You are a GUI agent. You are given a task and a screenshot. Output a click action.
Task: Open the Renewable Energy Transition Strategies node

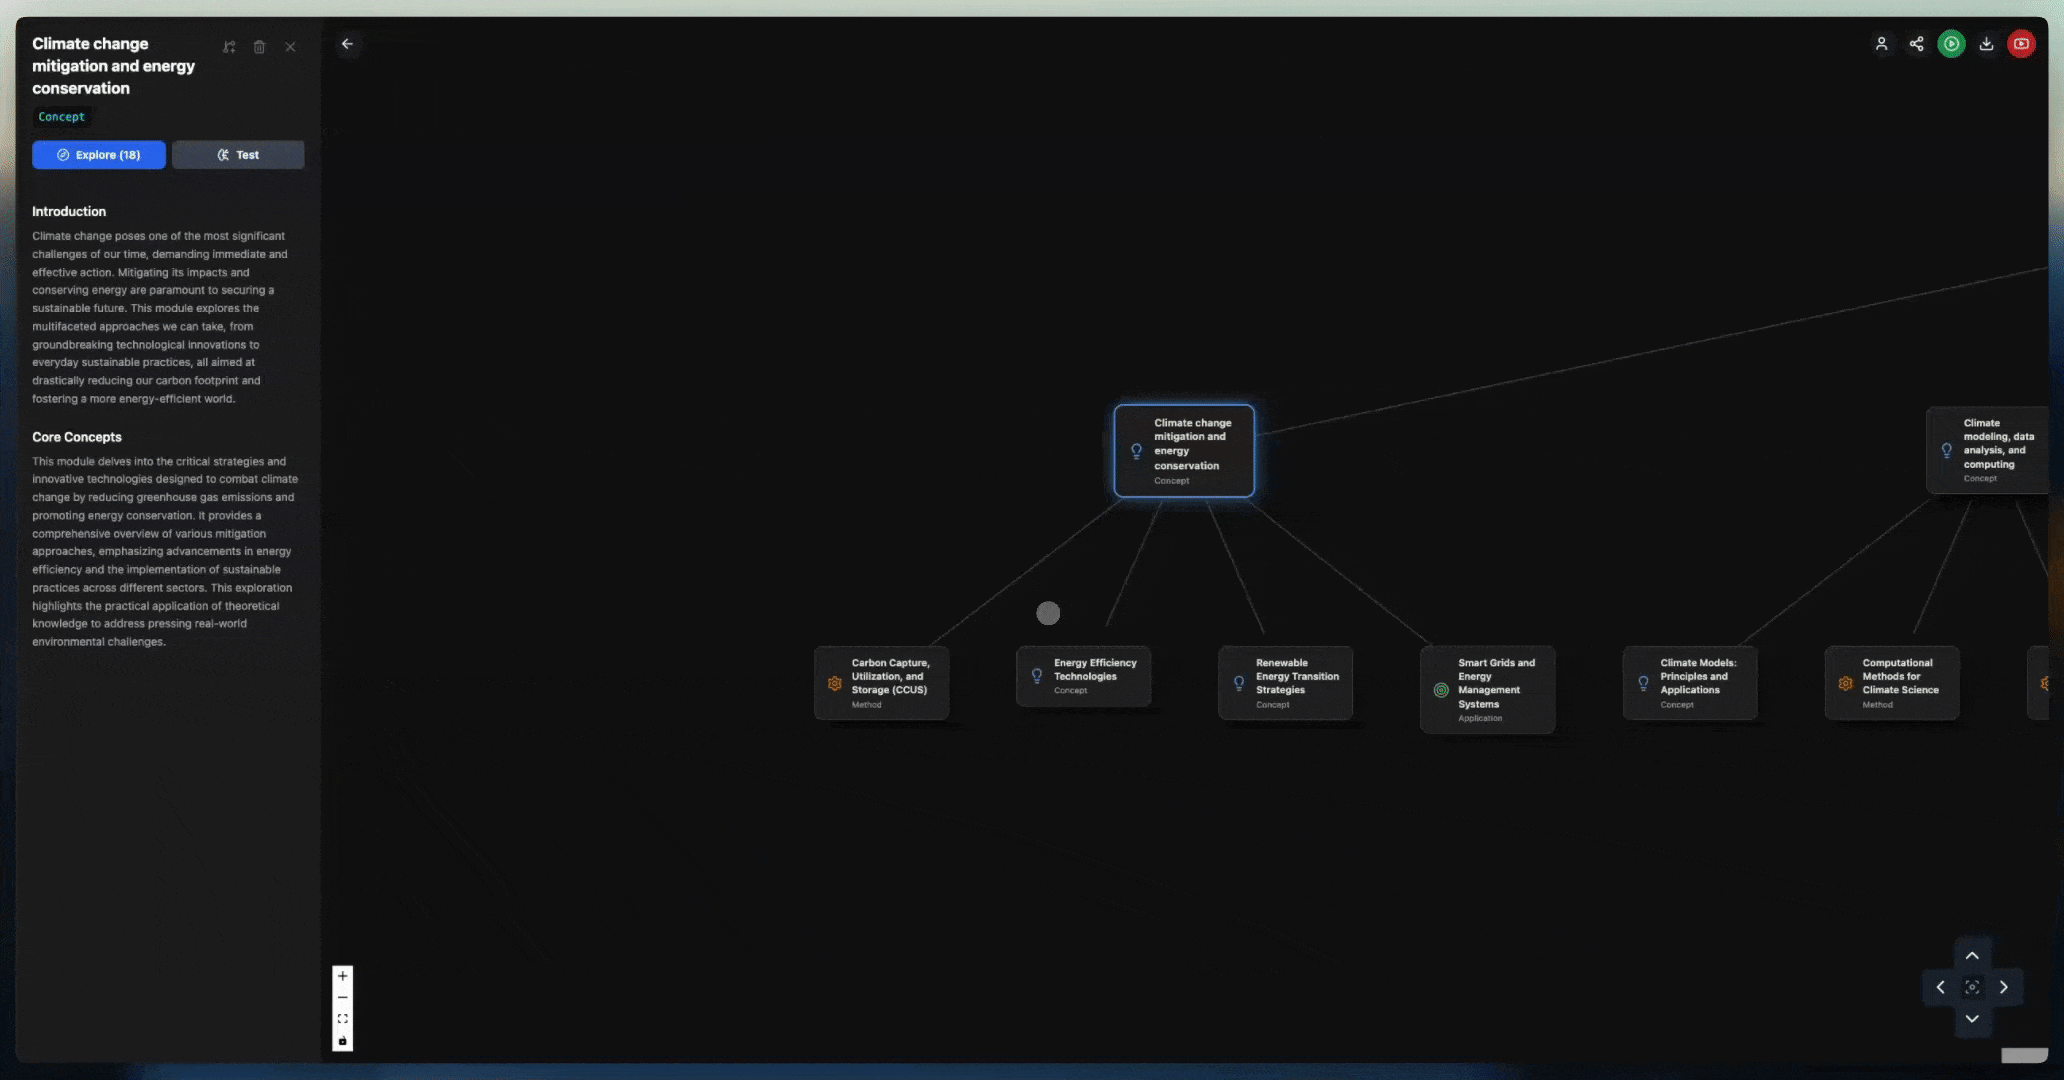[x=1285, y=683]
